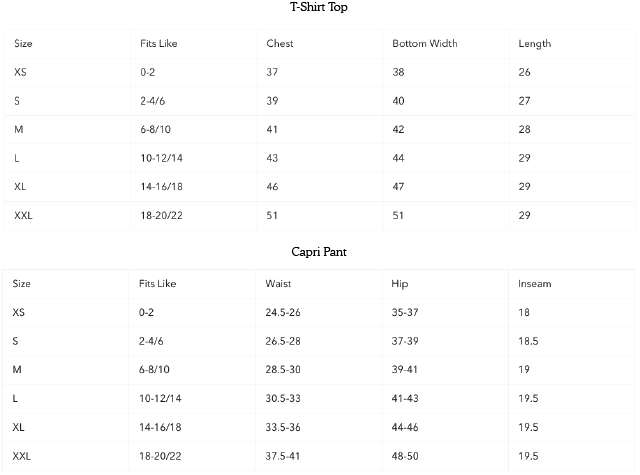Click the Capri Pant table heading

[x=318, y=252]
